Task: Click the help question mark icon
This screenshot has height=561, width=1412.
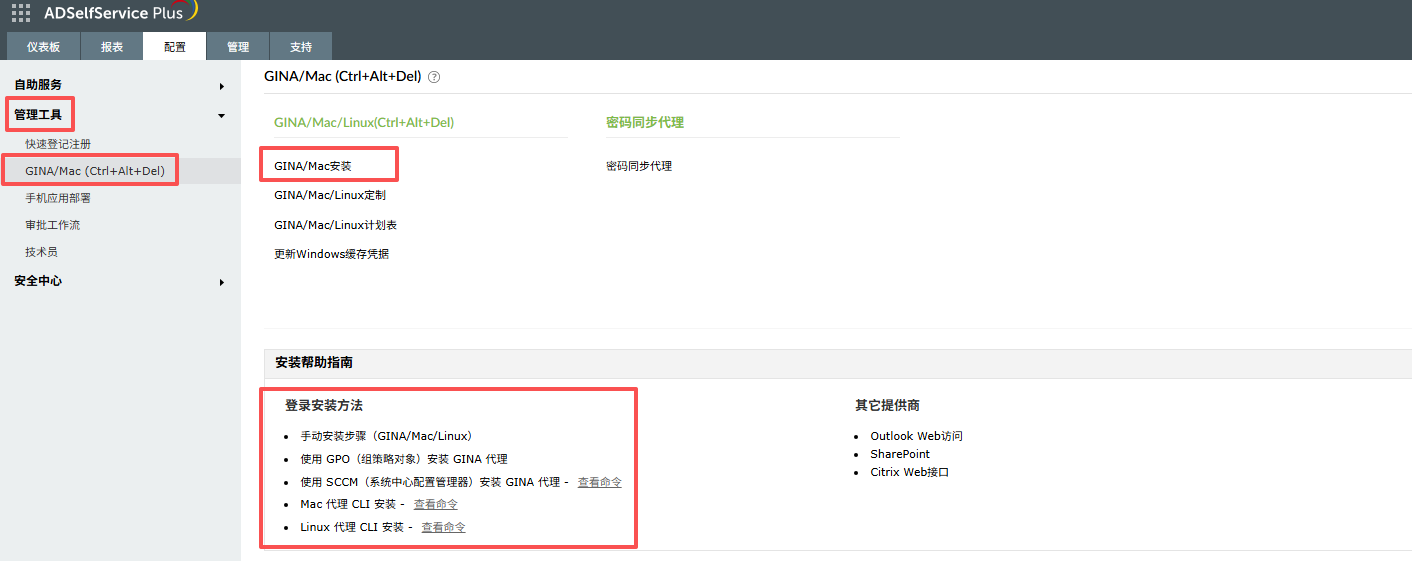Action: coord(434,77)
